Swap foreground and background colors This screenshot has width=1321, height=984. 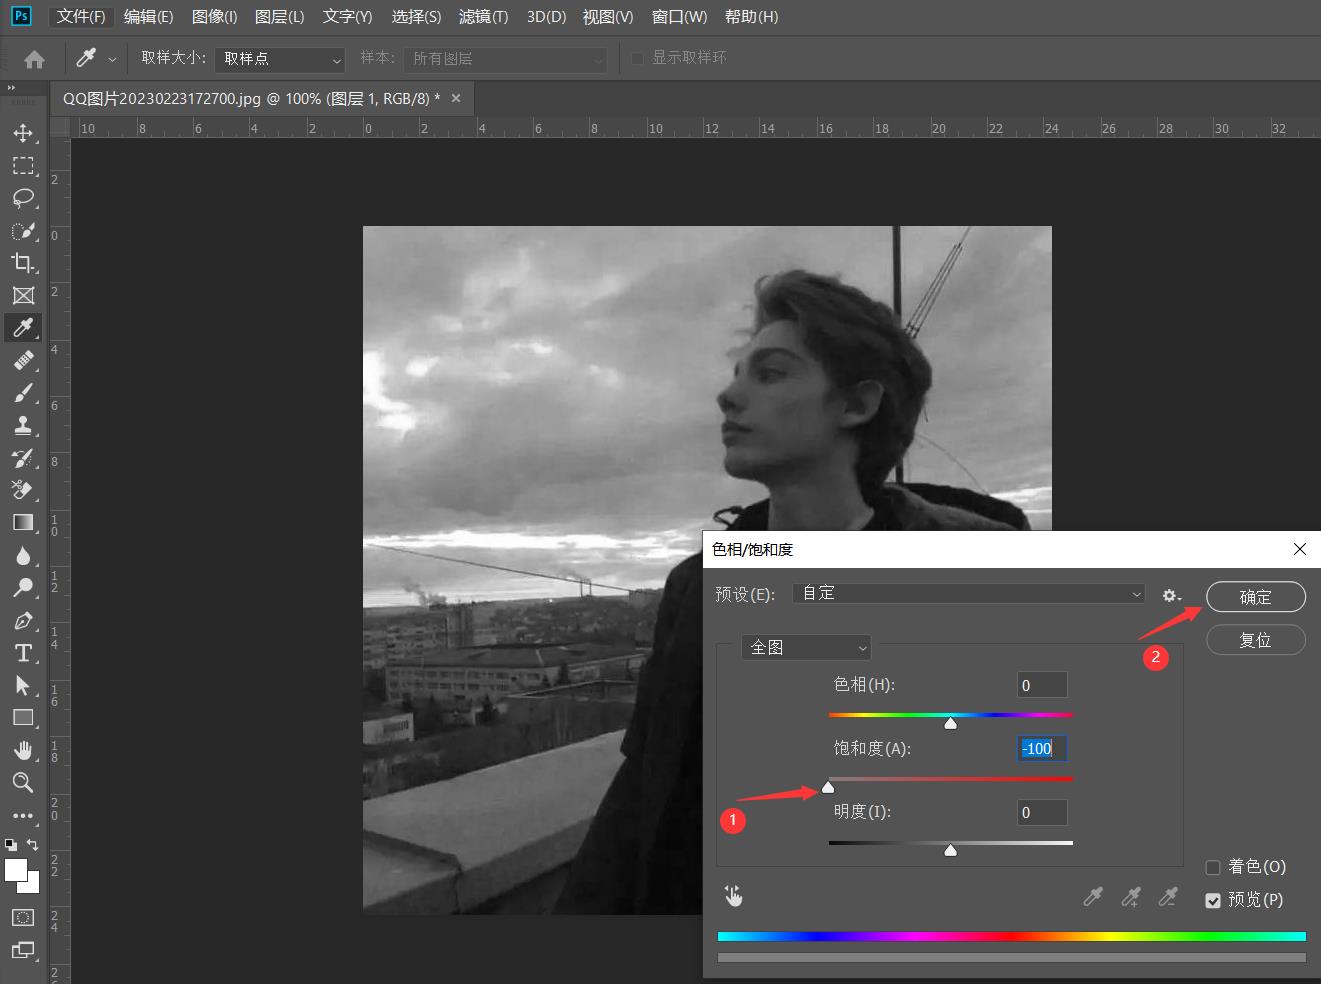32,845
